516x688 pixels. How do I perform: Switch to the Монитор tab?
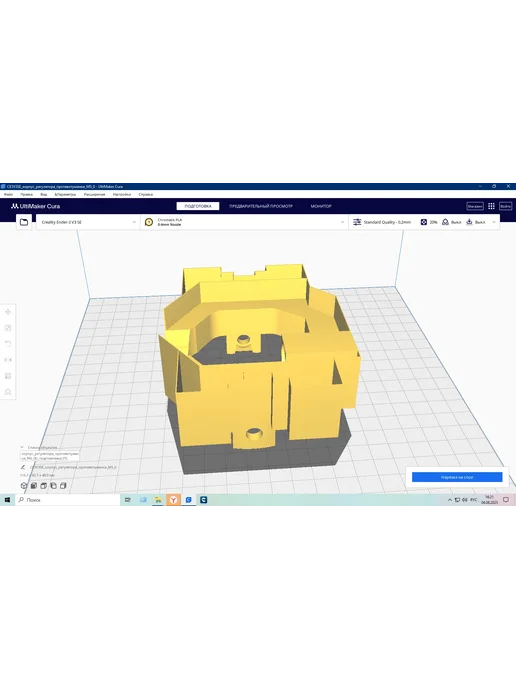(321, 206)
